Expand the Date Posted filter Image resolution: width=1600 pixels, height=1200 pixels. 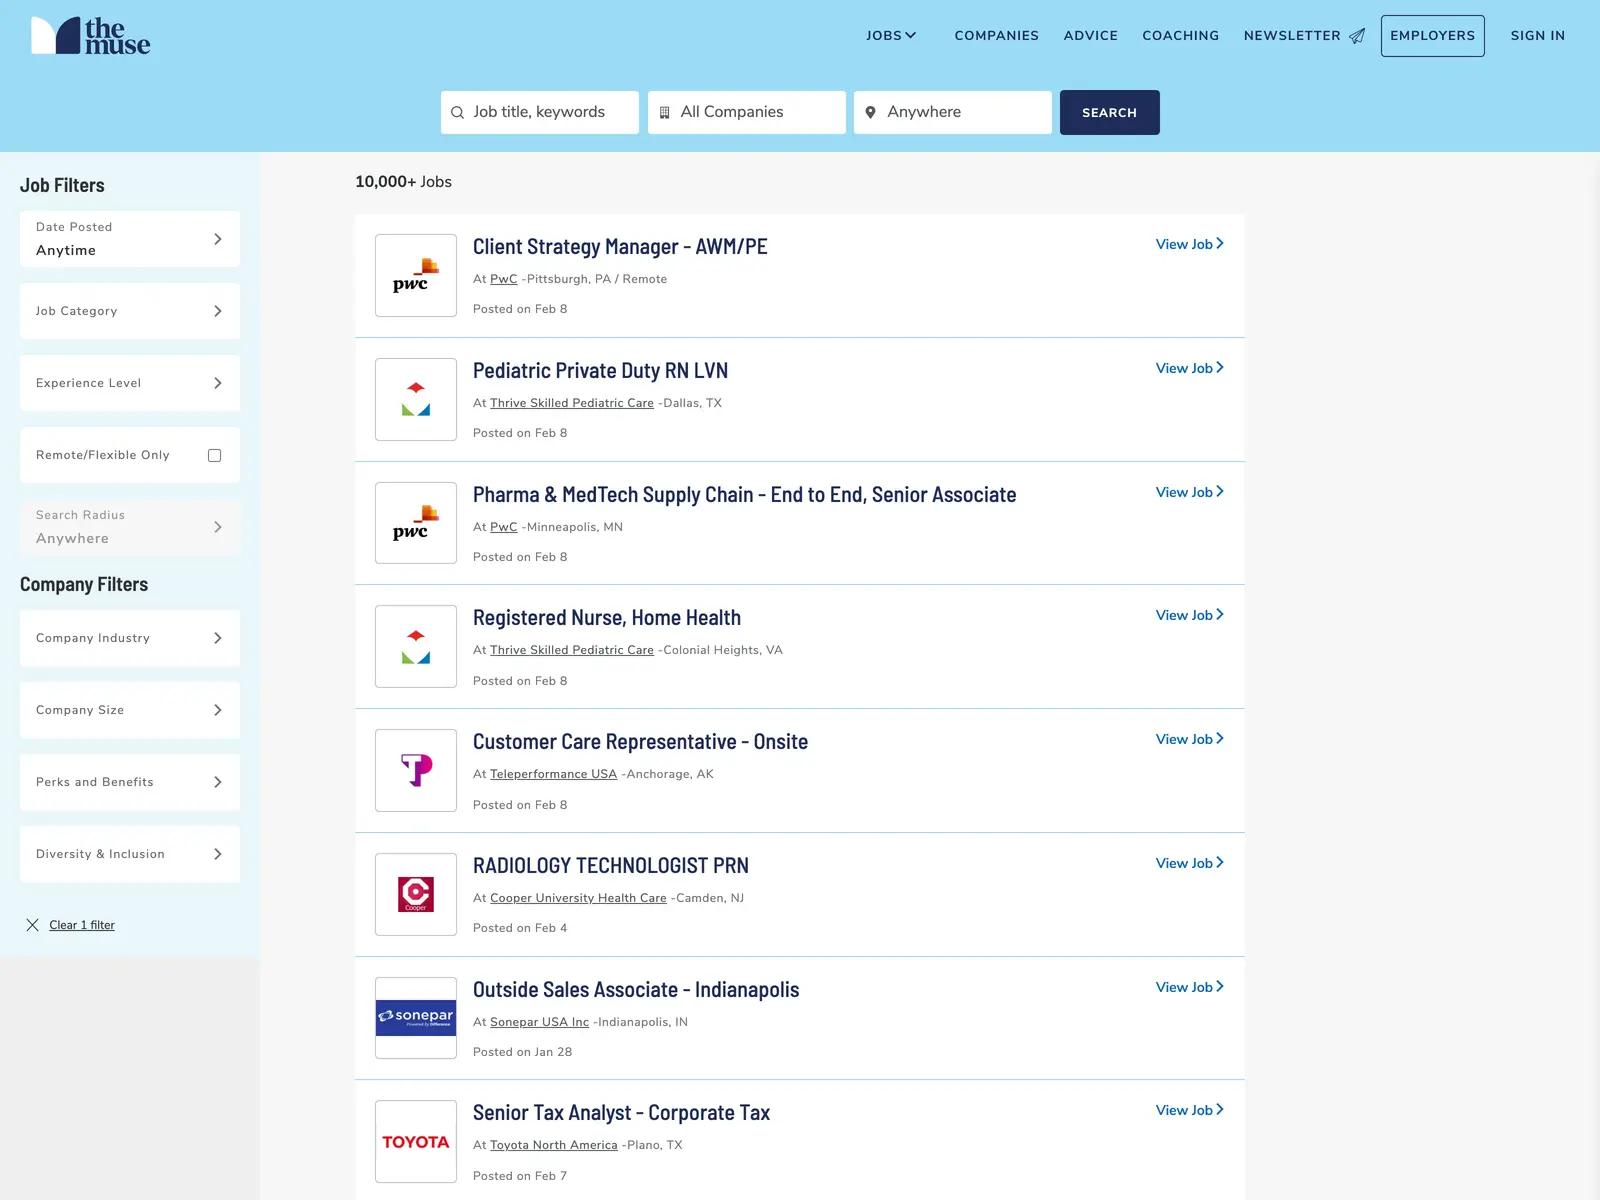130,239
